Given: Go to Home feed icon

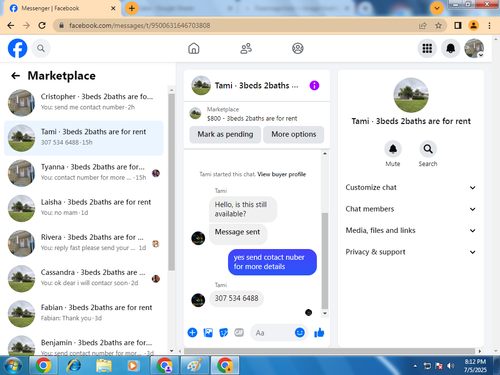Looking at the screenshot, I should (194, 48).
